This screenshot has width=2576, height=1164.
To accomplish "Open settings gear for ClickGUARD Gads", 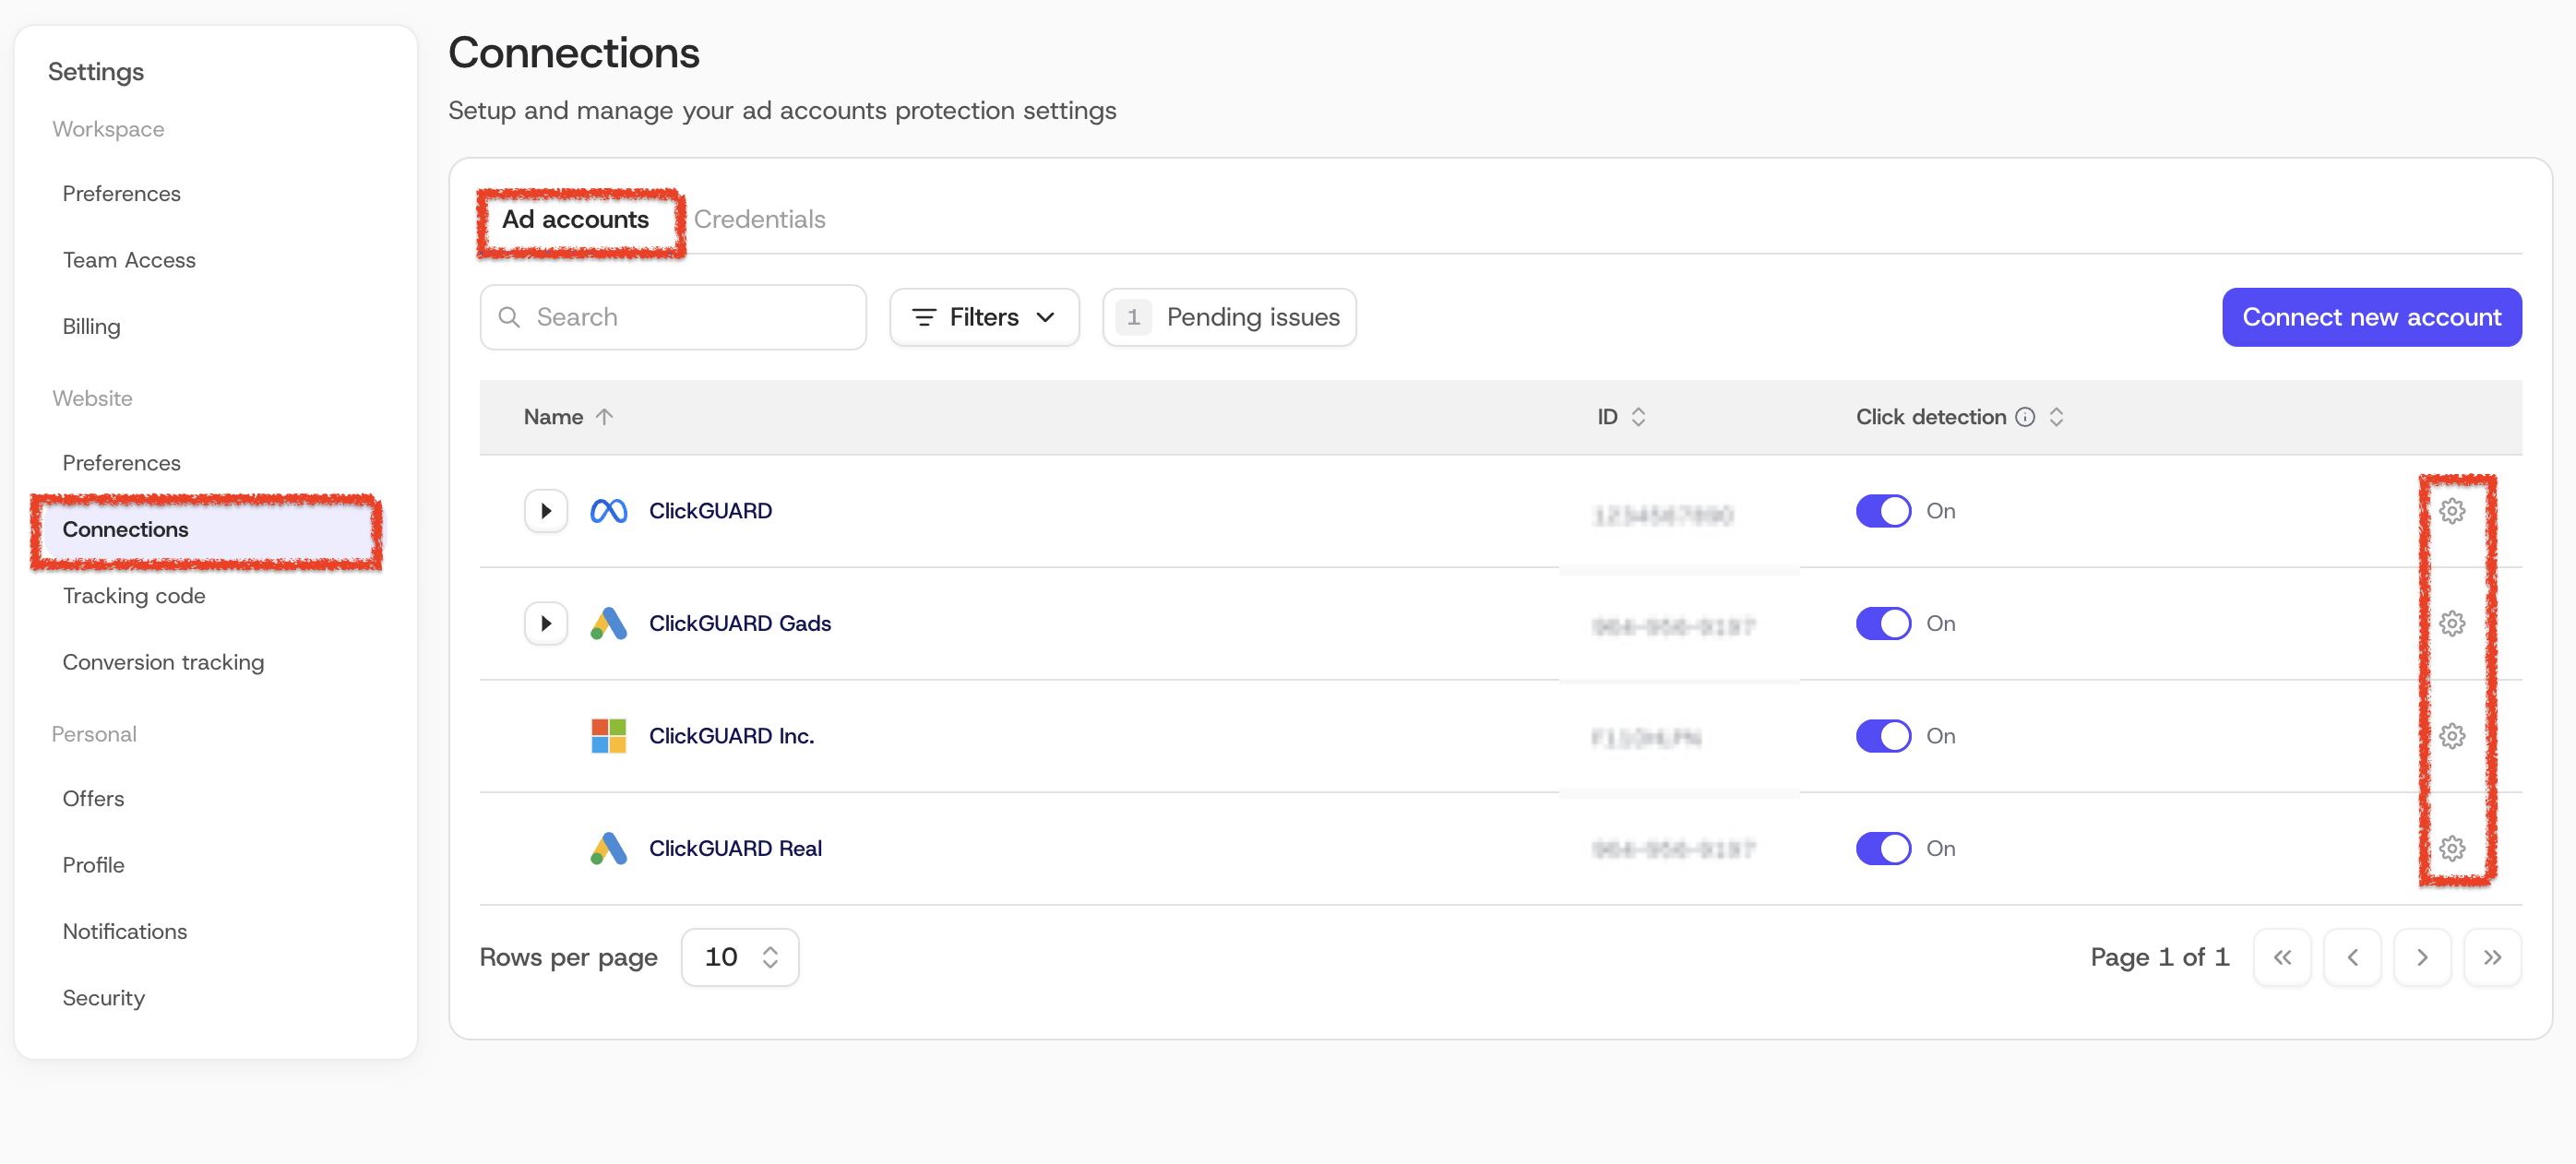I will pos(2451,624).
